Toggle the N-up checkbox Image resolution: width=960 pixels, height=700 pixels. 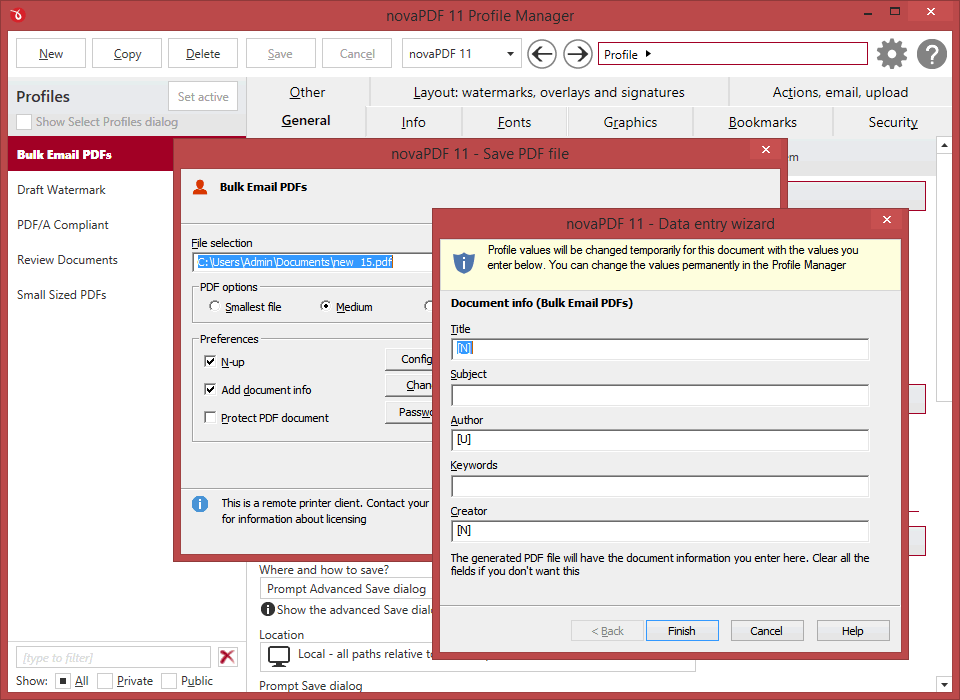coord(210,361)
